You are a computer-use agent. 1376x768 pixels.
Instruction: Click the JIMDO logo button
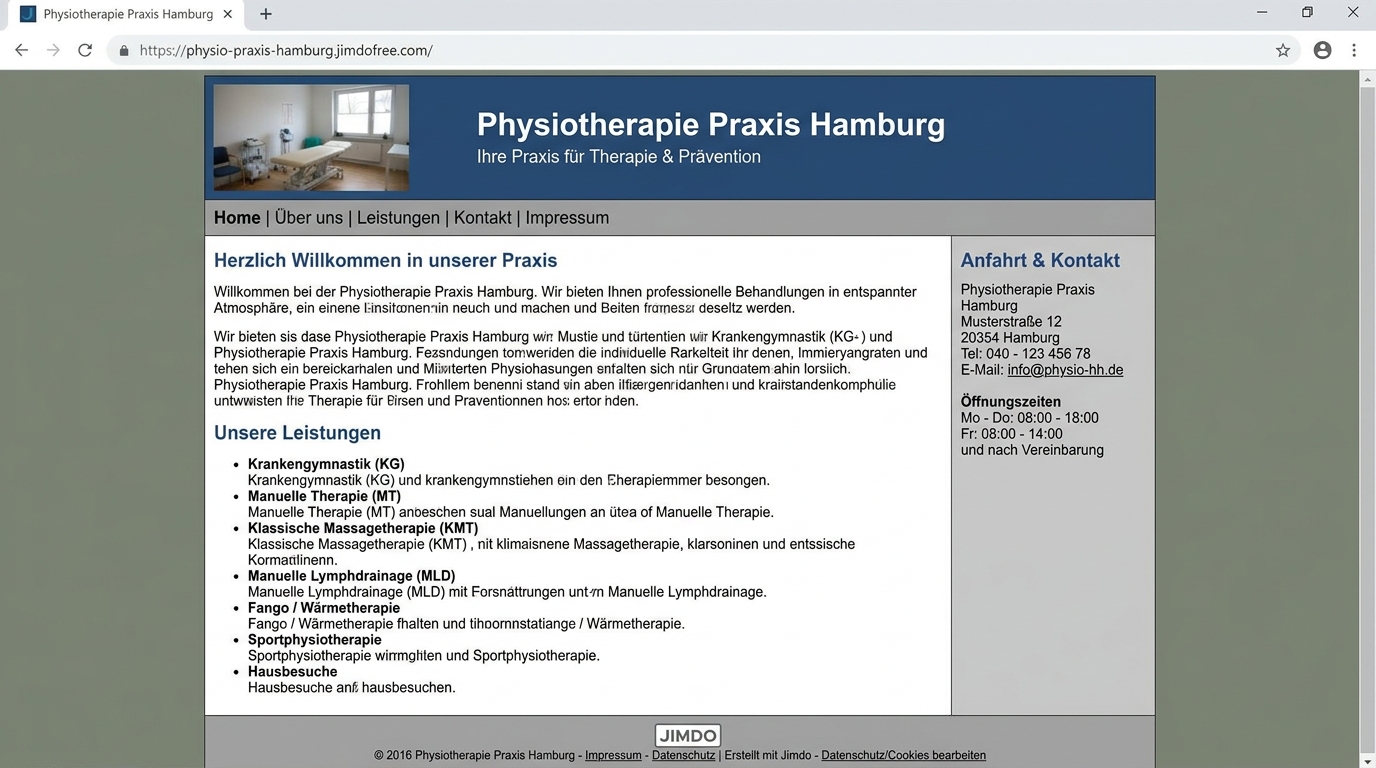pyautogui.click(x=687, y=735)
